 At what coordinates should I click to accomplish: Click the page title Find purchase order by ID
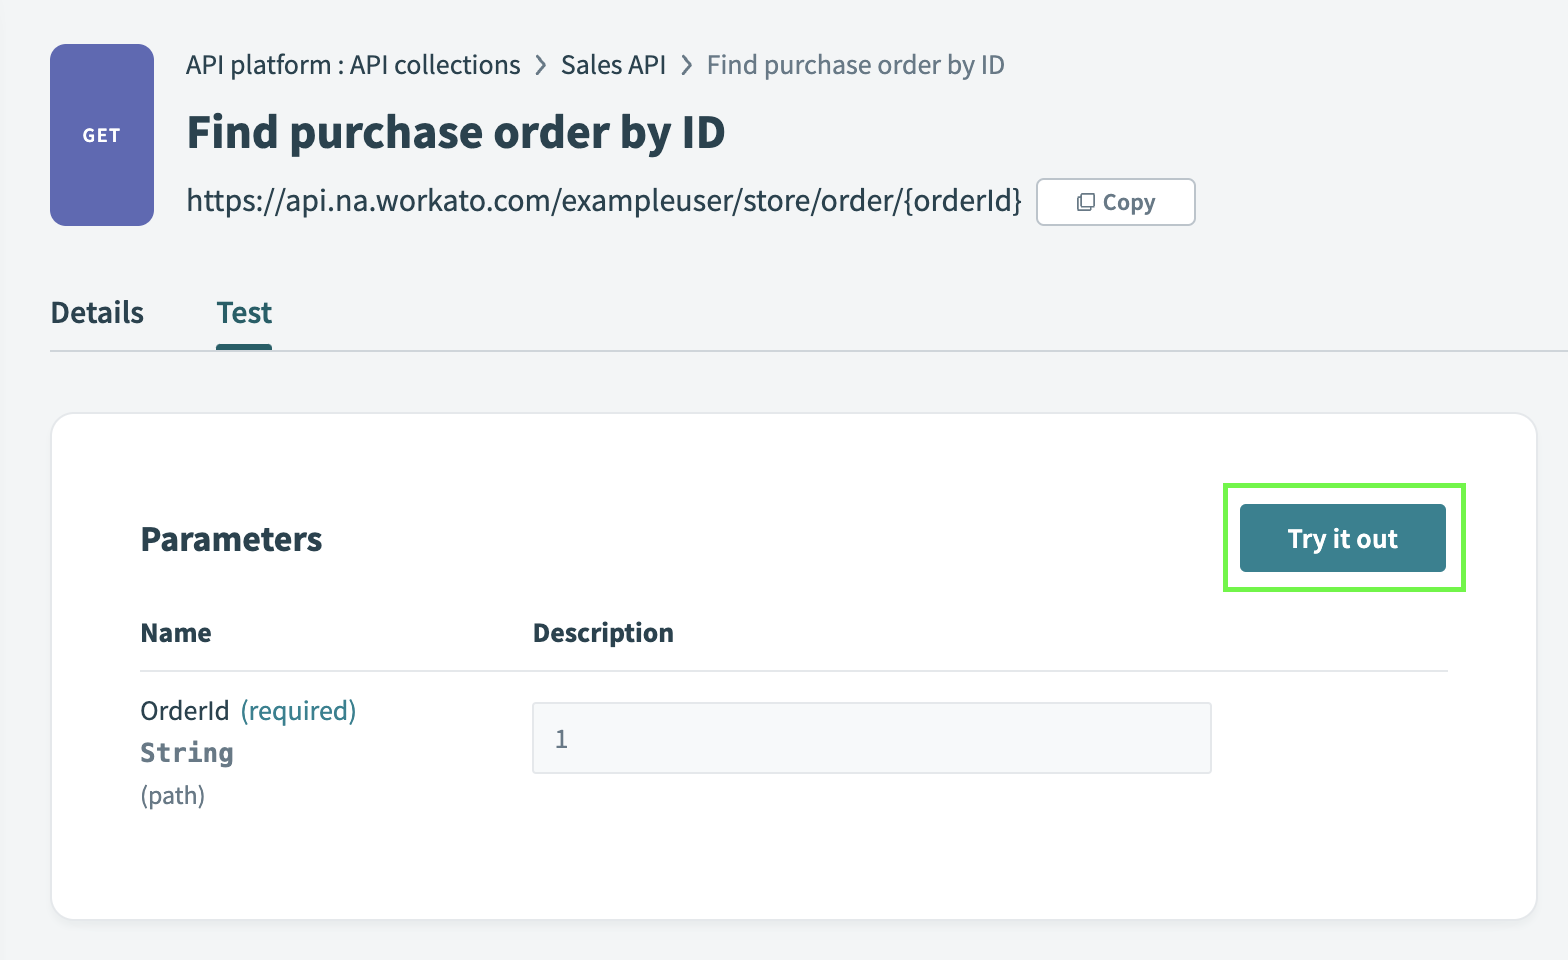456,131
